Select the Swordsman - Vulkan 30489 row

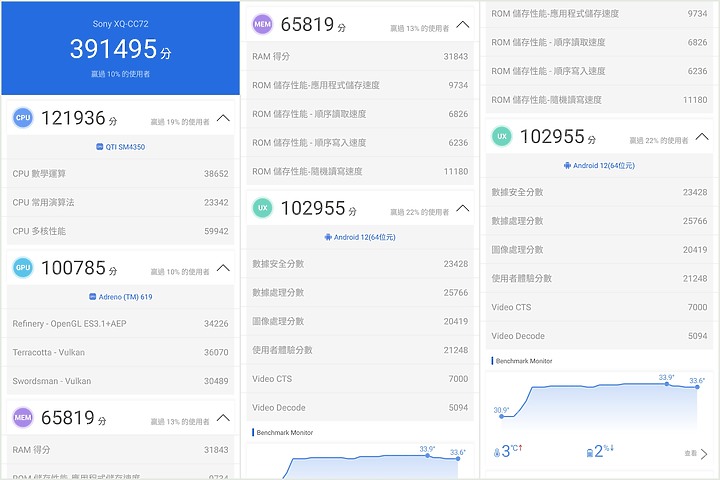coord(120,381)
